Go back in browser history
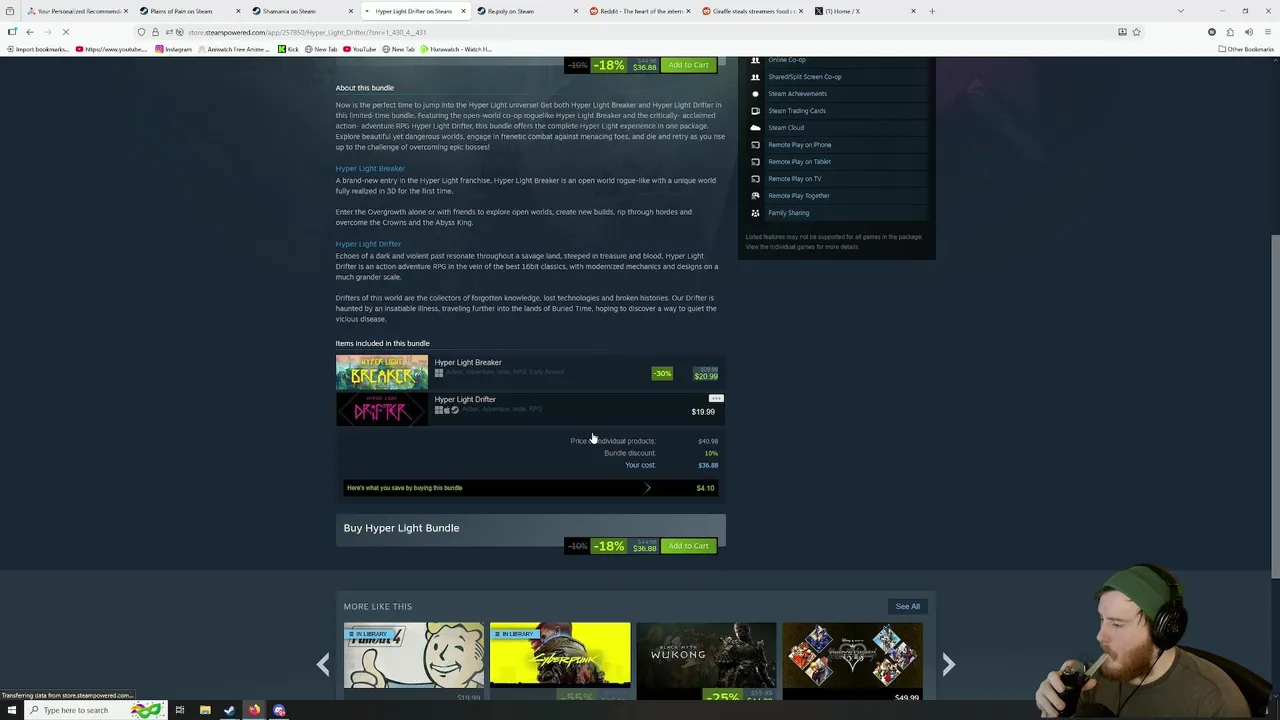 point(30,32)
